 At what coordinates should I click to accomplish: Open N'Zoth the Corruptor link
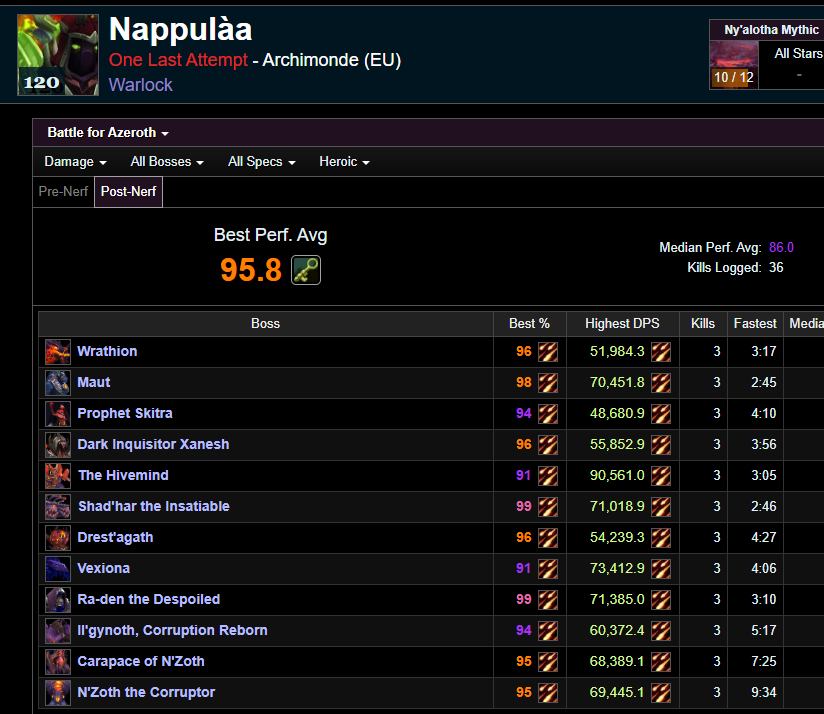pos(146,692)
